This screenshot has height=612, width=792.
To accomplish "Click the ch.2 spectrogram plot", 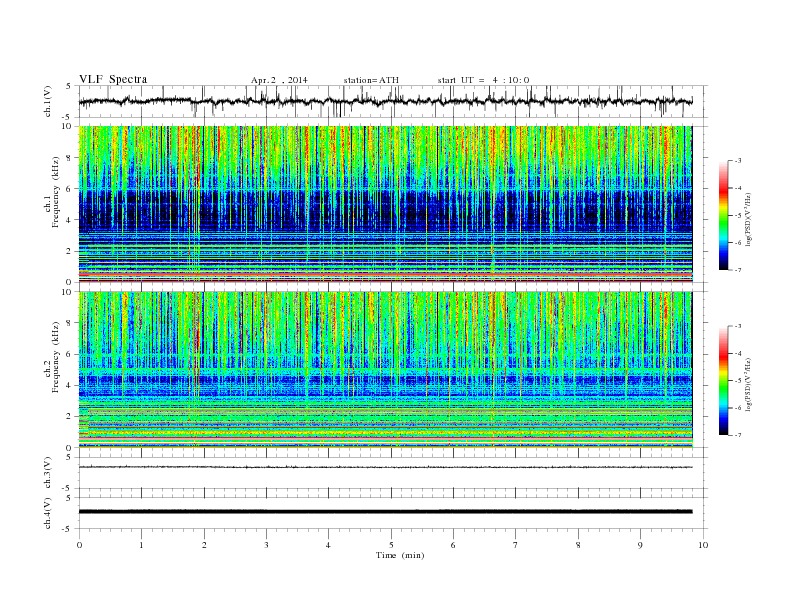I will [x=385, y=369].
